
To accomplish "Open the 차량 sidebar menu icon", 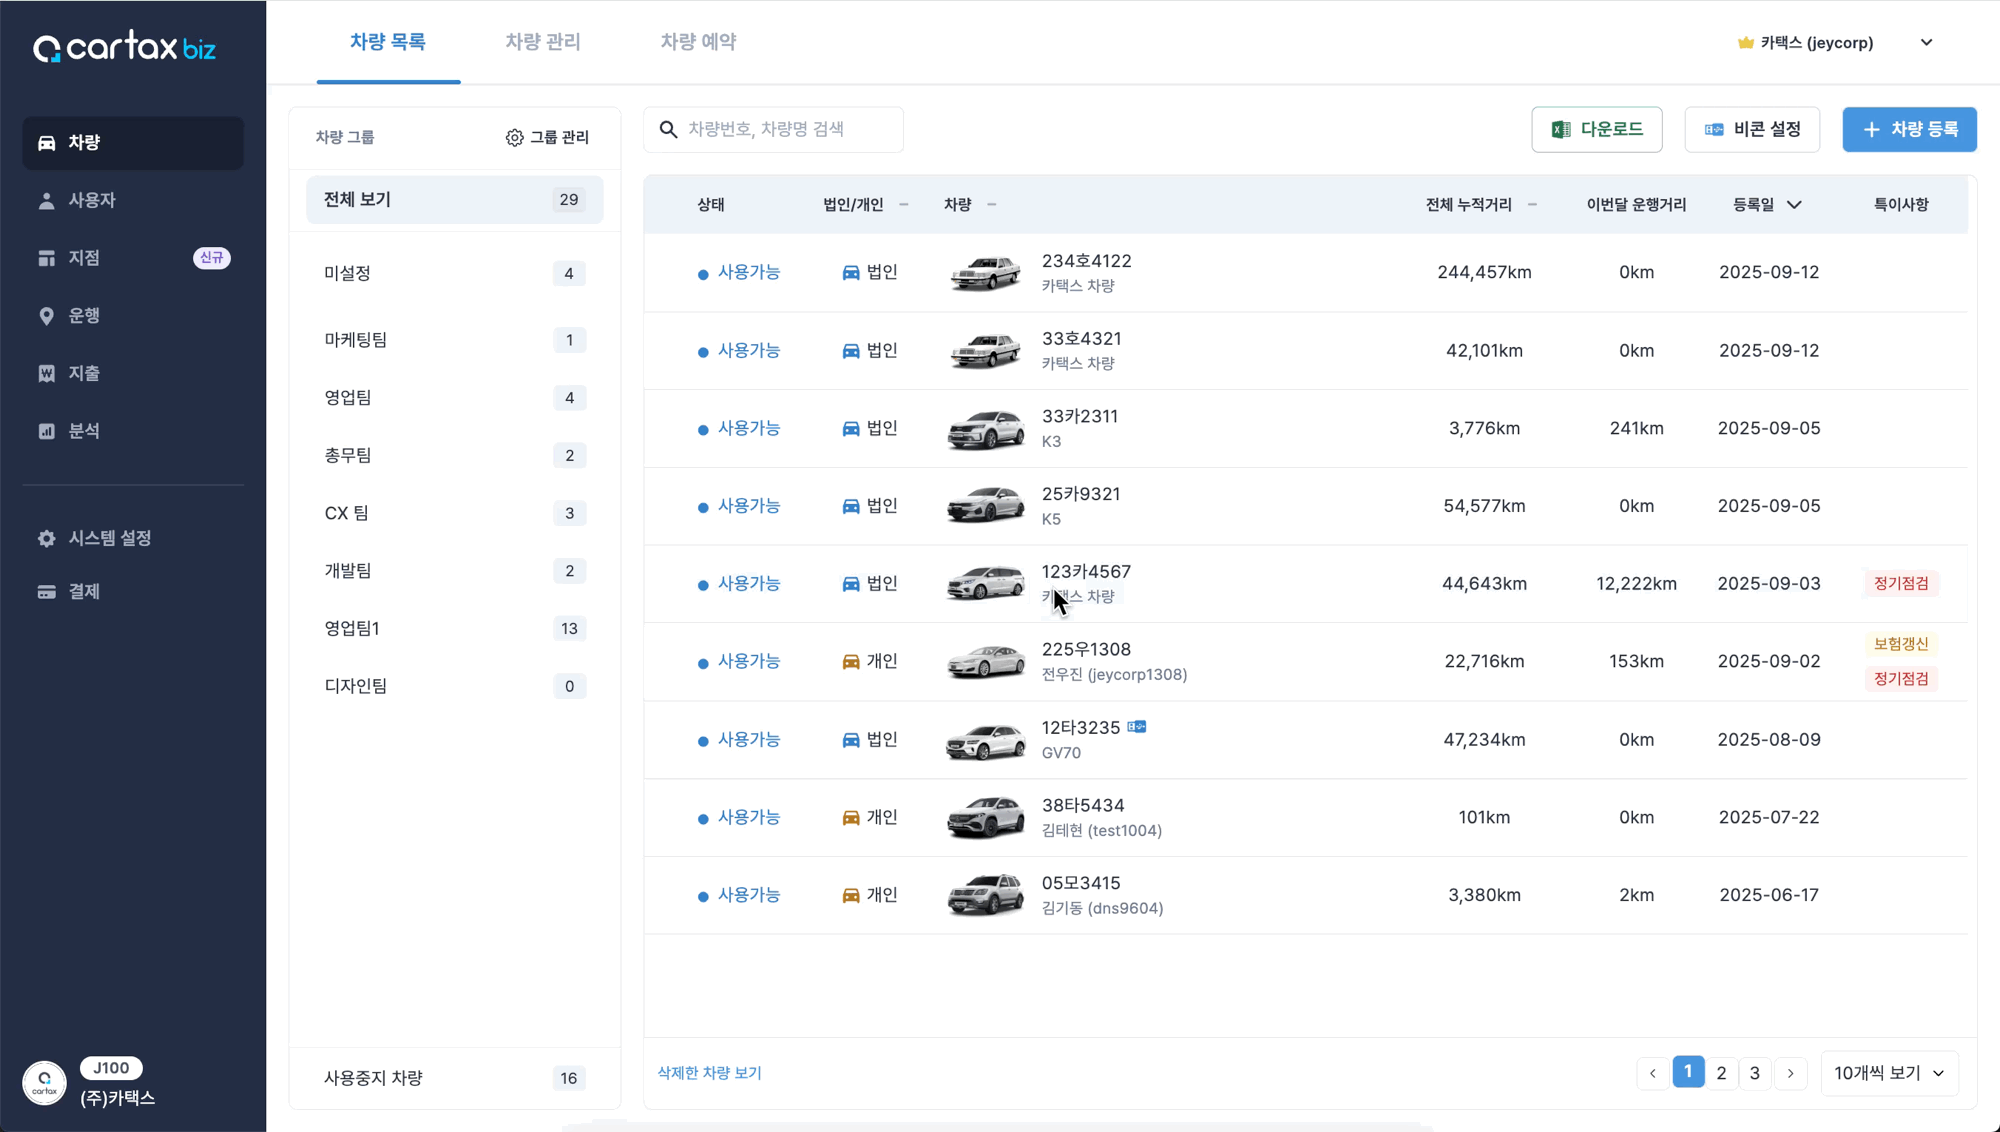I will coord(47,142).
